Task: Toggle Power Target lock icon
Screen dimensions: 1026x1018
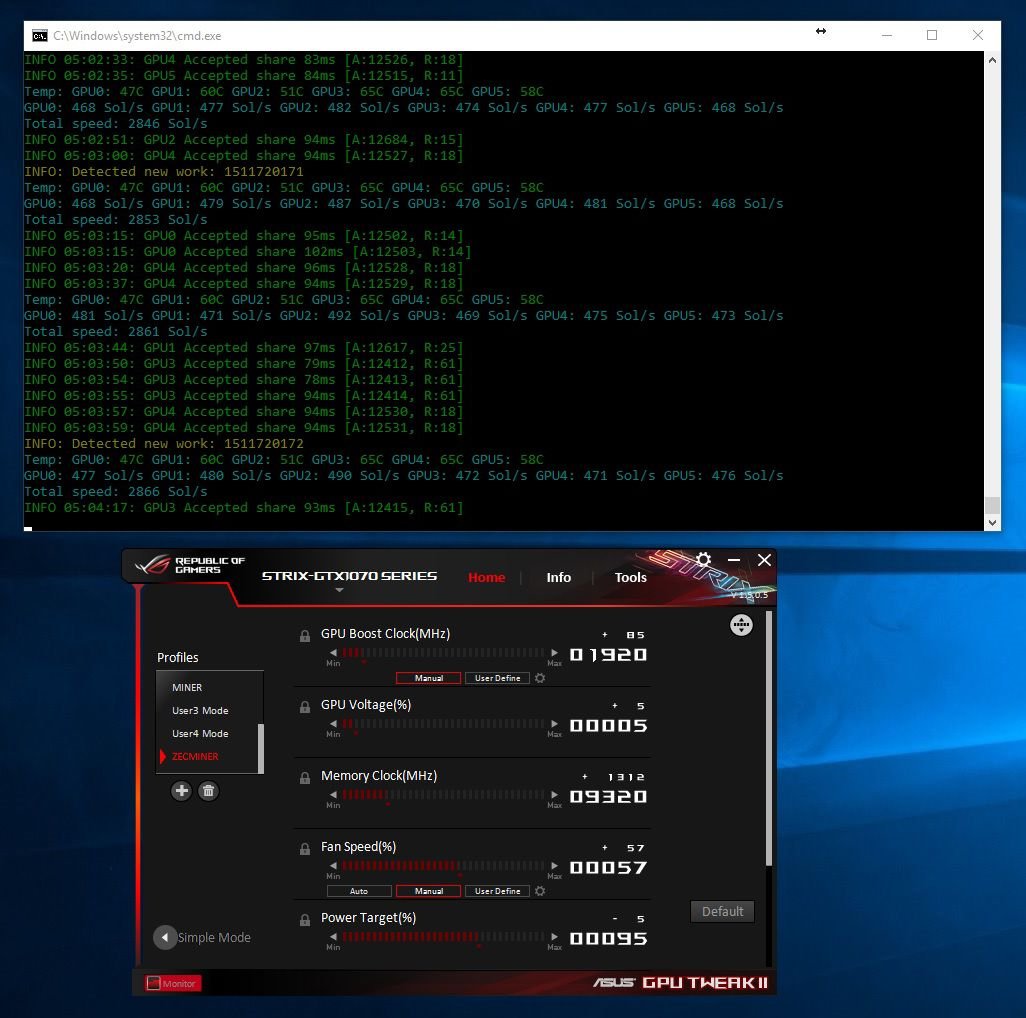Action: tap(304, 919)
